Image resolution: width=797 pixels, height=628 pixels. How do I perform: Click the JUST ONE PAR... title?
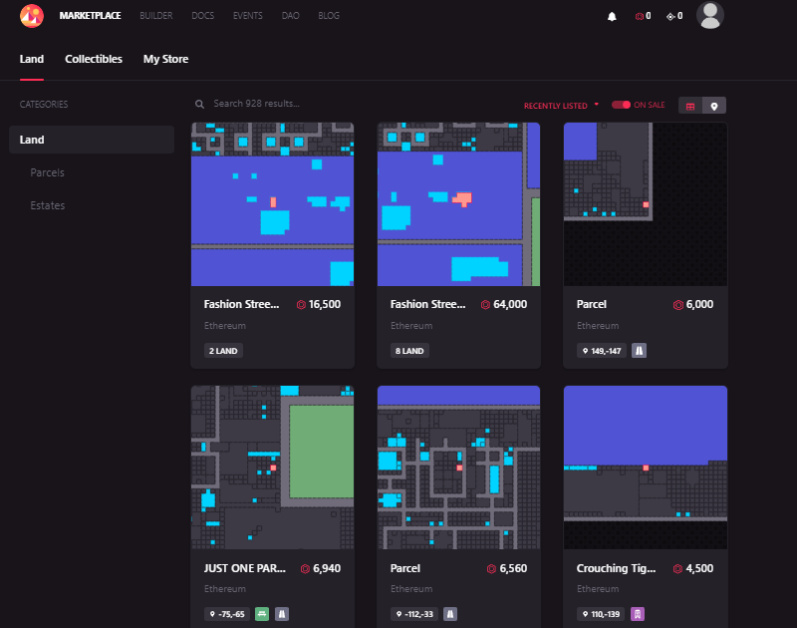pos(244,569)
